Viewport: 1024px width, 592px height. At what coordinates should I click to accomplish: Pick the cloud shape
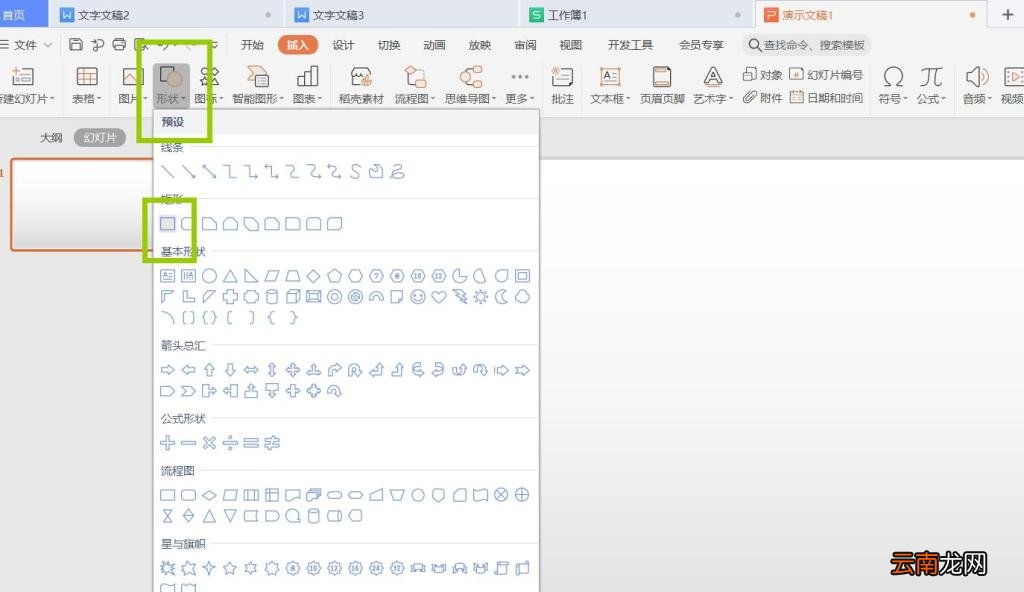(522, 297)
